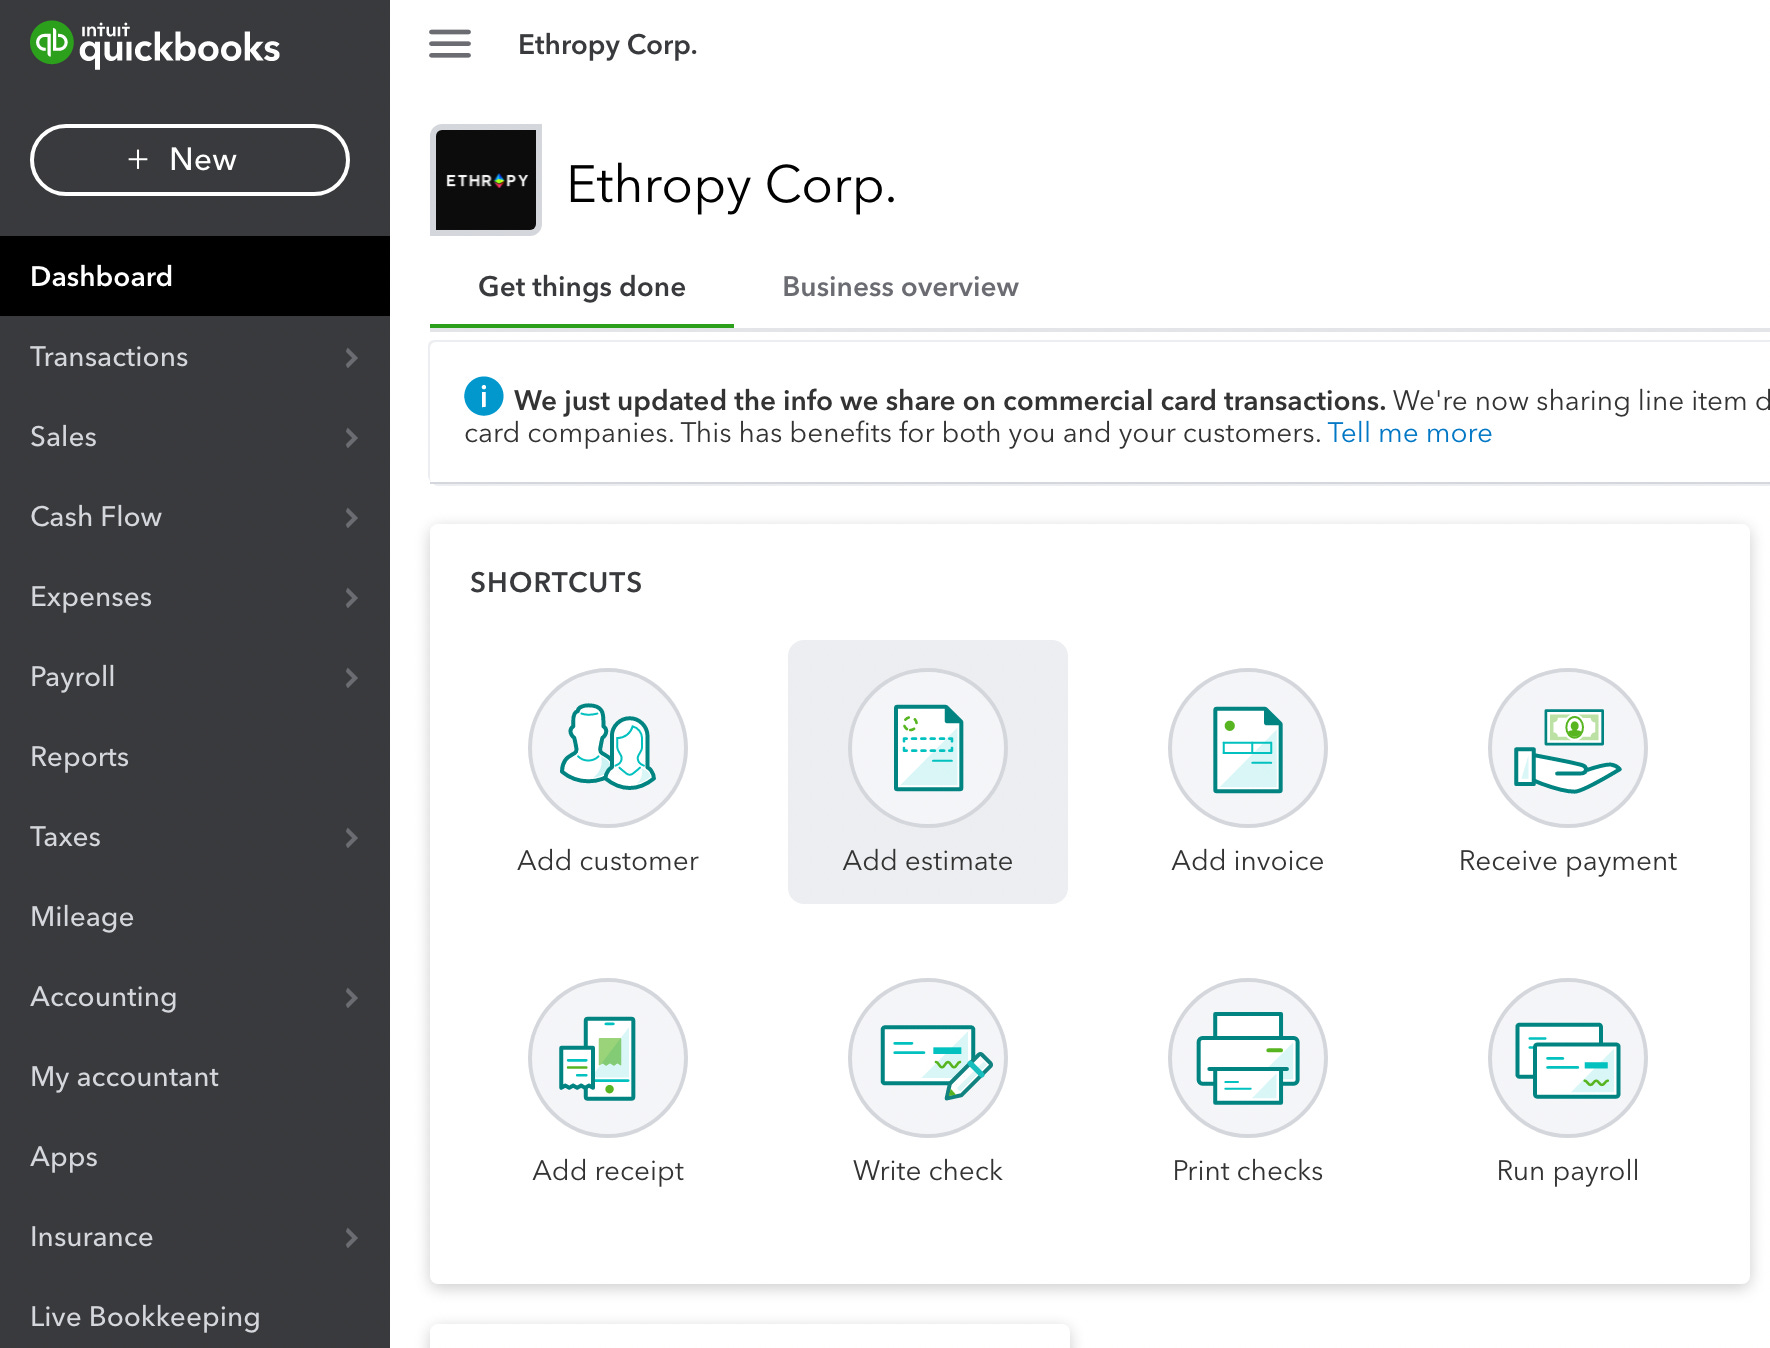Open the Add estimate shortcut icon
This screenshot has height=1348, width=1770.
point(928,748)
